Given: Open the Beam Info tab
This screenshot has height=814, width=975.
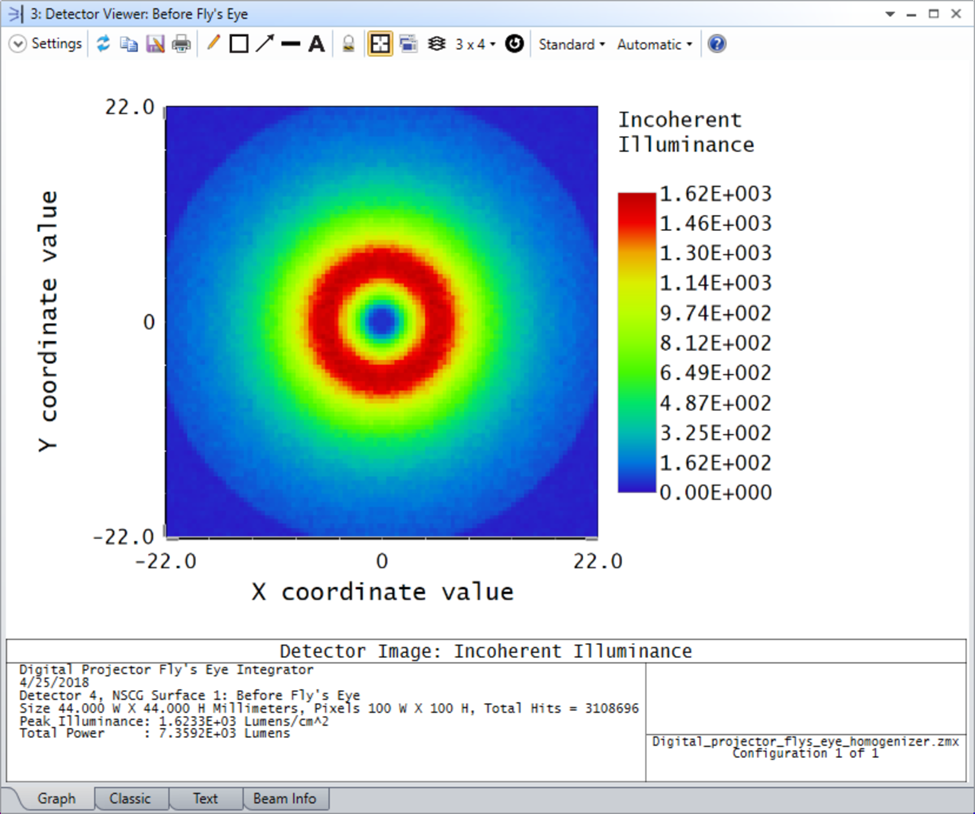Looking at the screenshot, I should click(286, 798).
